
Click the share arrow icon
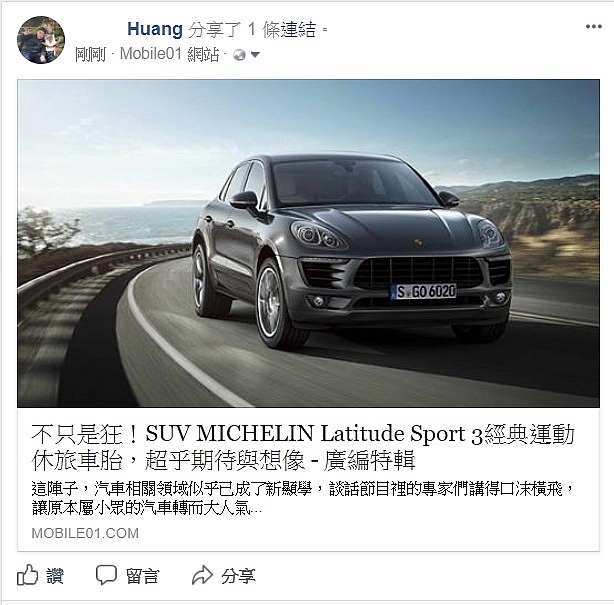(x=202, y=575)
